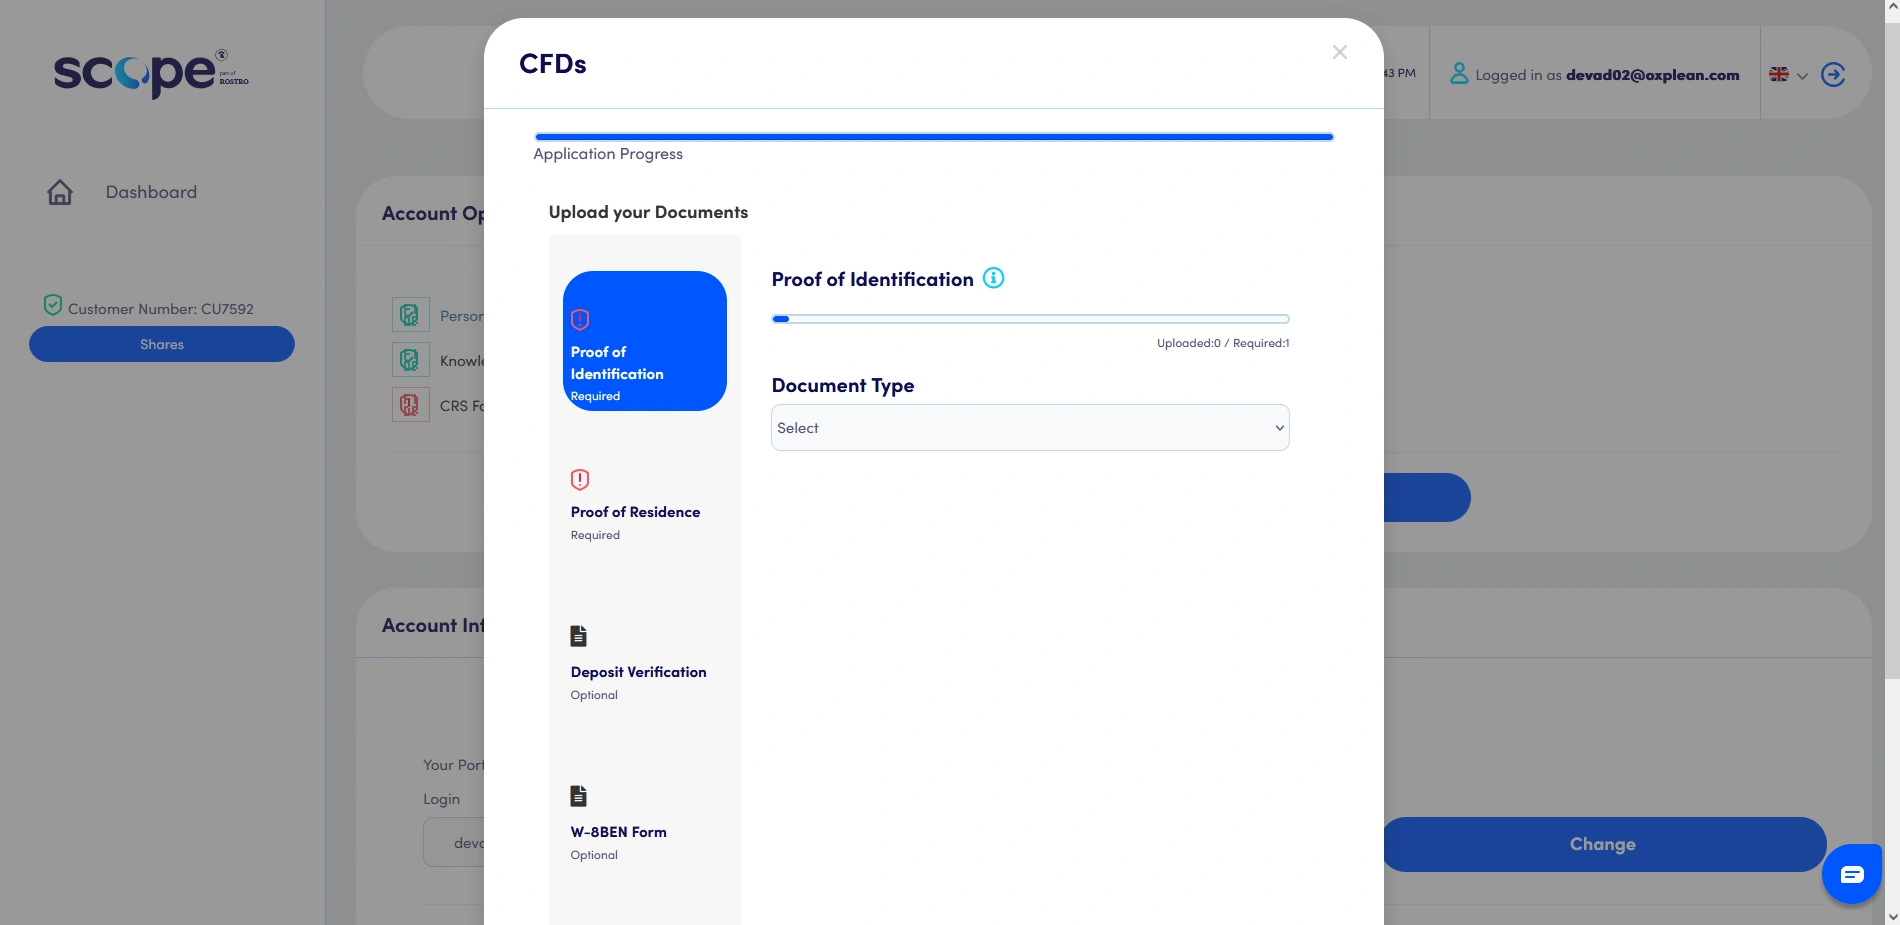Image resolution: width=1900 pixels, height=925 pixels.
Task: Click the Change button
Action: coord(1601,843)
